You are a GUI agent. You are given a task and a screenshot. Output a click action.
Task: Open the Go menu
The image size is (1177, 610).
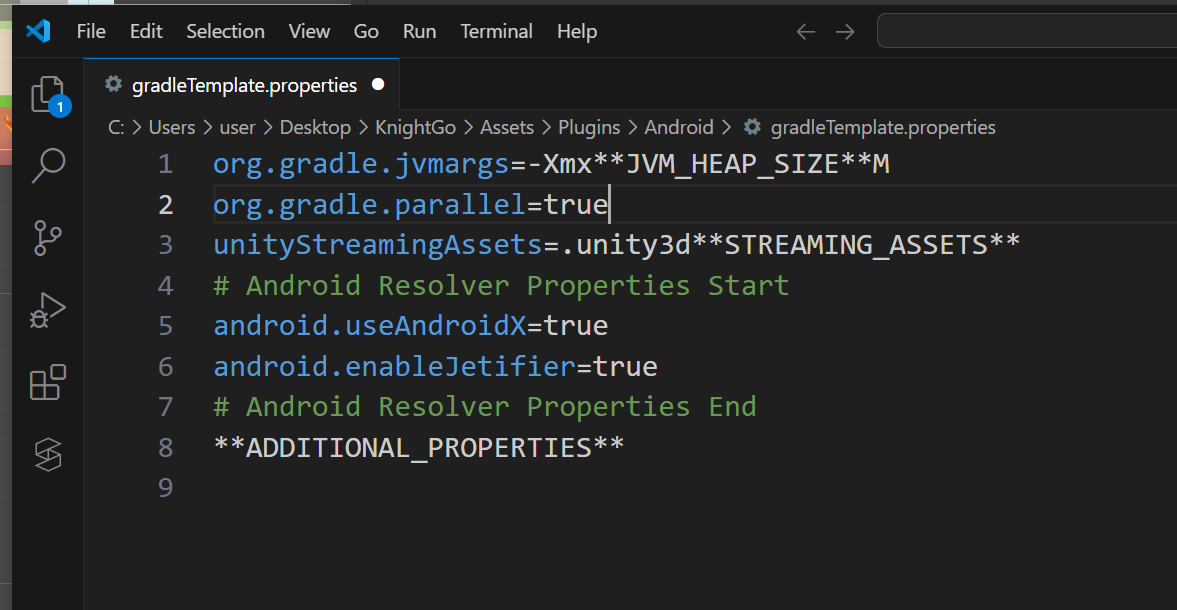click(x=366, y=32)
